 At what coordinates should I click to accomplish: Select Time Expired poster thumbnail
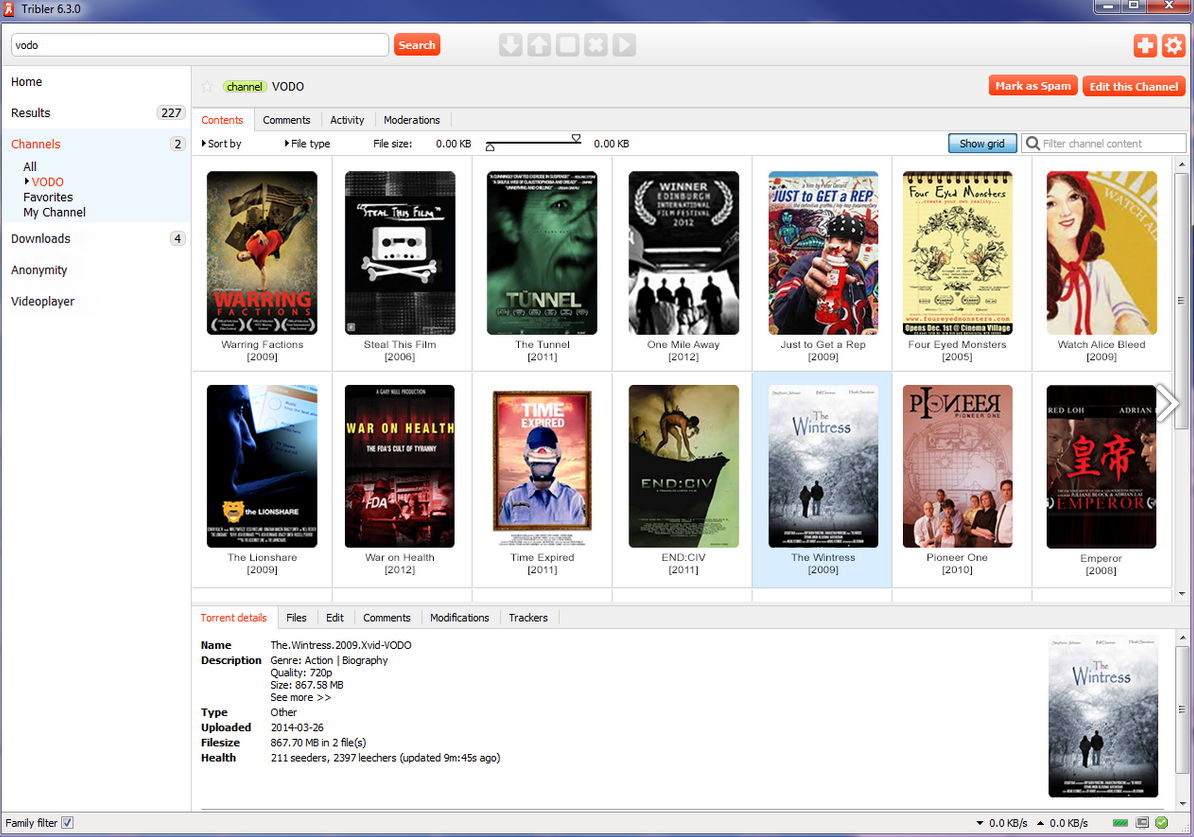[542, 466]
